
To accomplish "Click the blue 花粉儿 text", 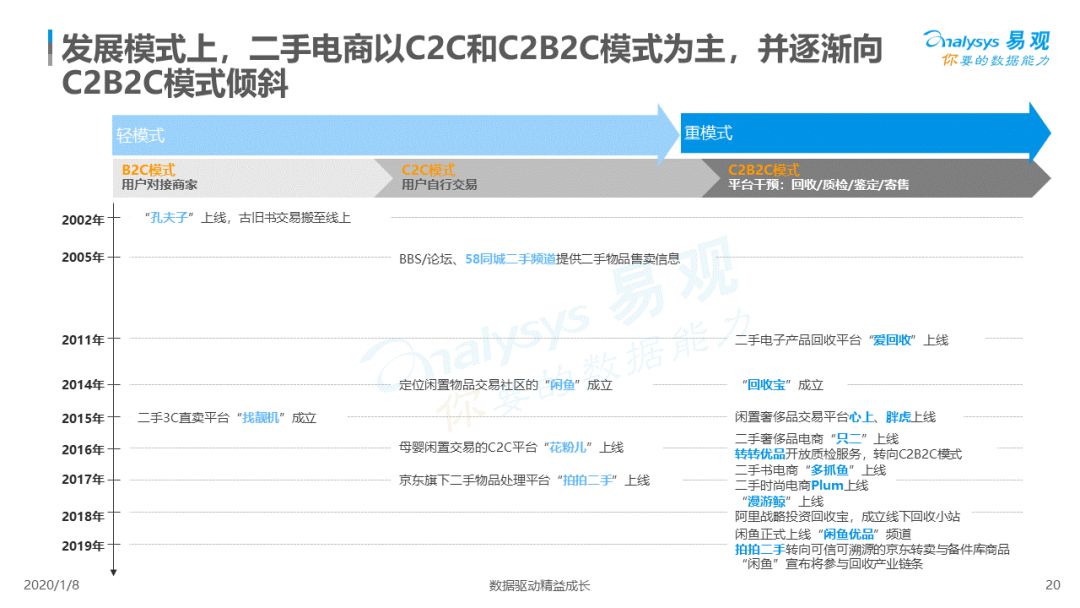I will coord(568,448).
